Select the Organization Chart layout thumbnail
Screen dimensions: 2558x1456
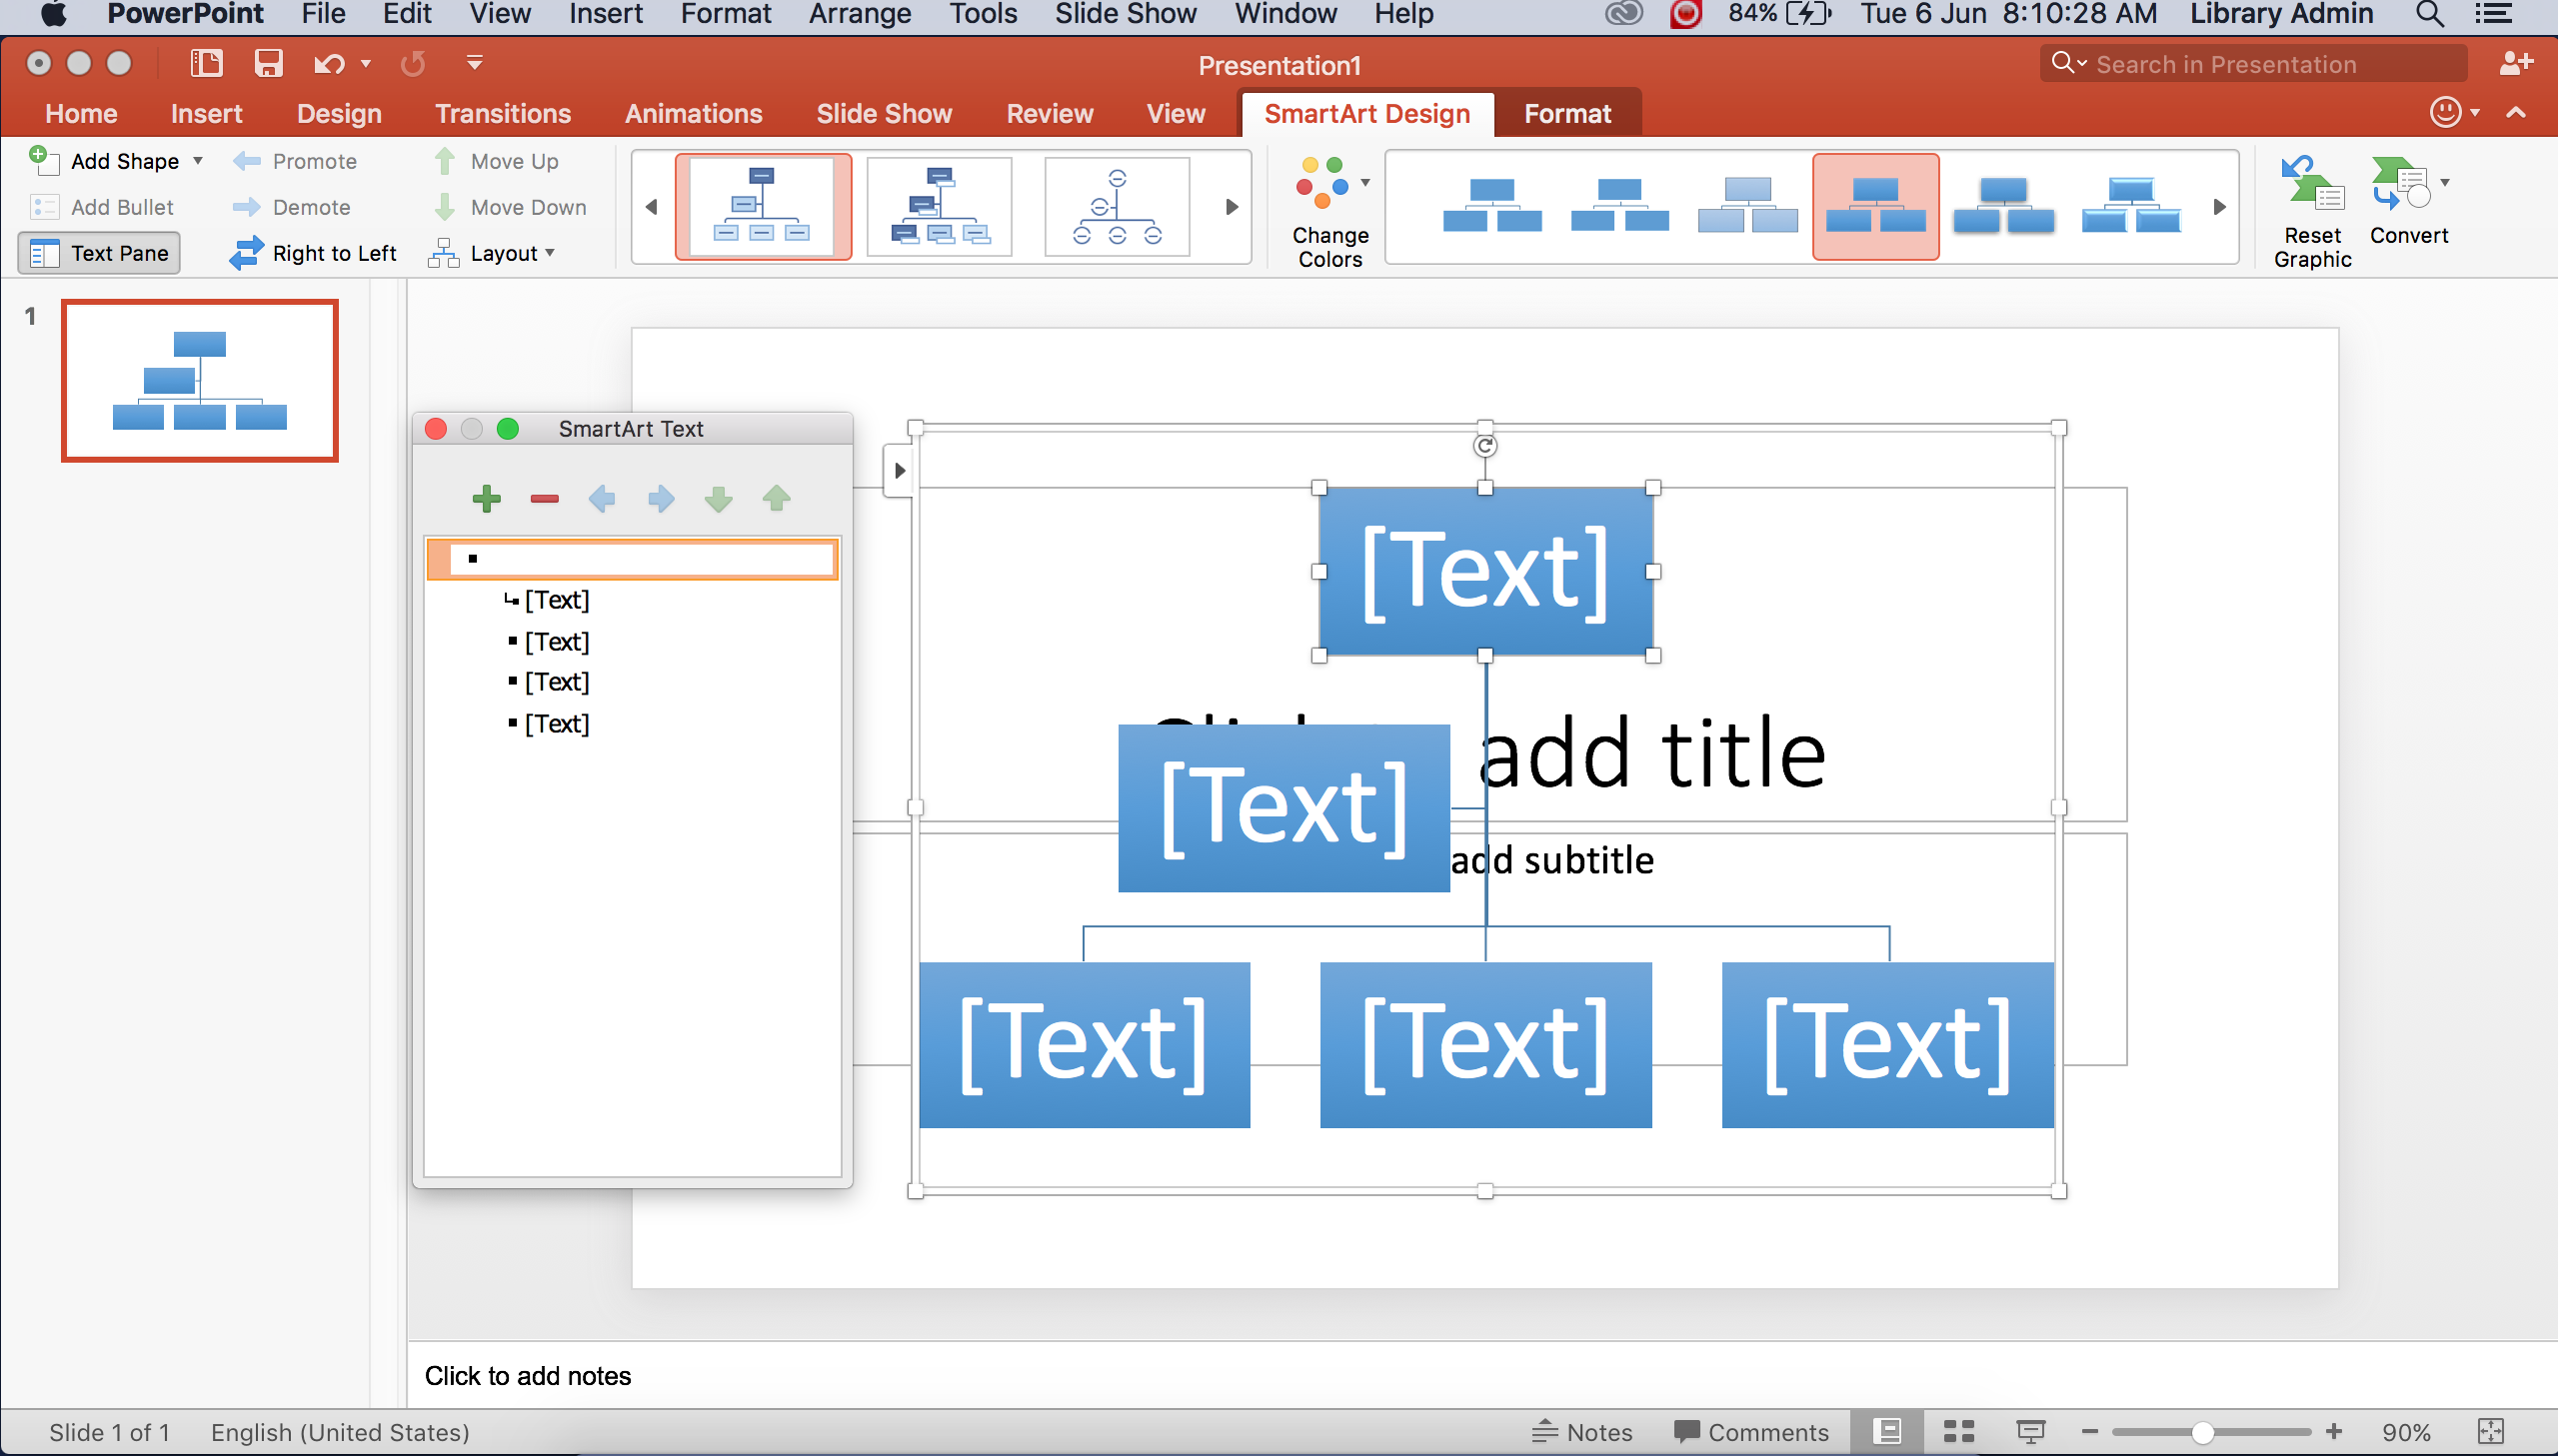click(763, 206)
